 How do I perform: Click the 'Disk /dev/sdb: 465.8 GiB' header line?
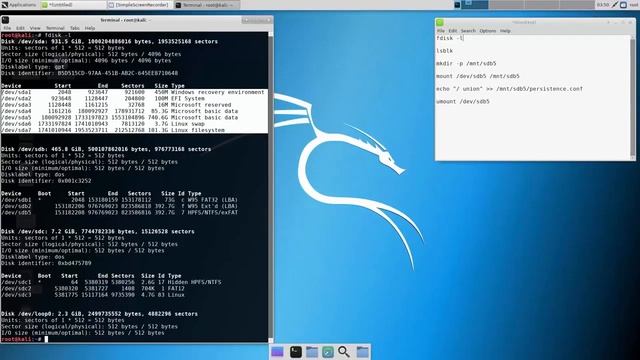106,149
